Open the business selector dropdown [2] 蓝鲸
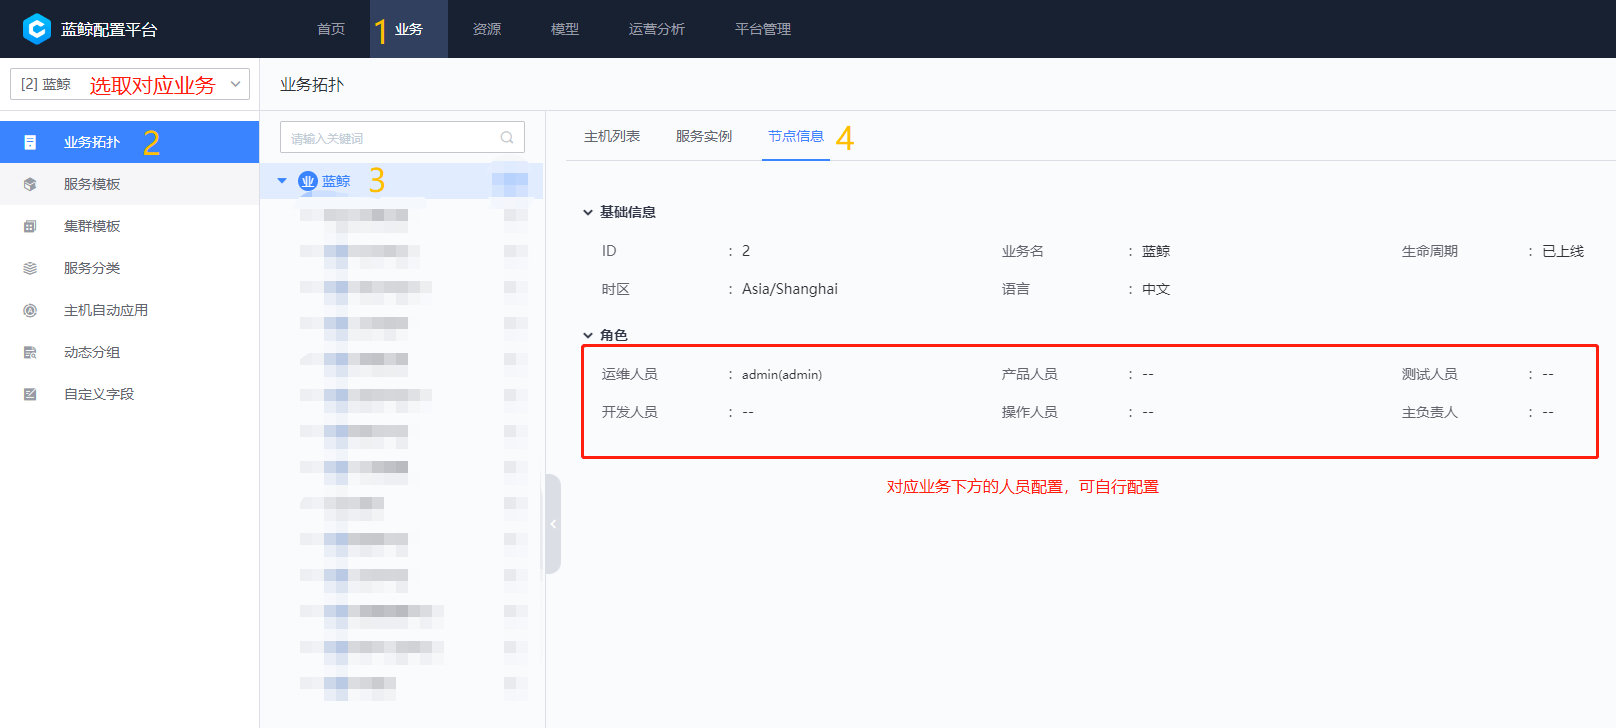The image size is (1616, 728). pos(130,84)
